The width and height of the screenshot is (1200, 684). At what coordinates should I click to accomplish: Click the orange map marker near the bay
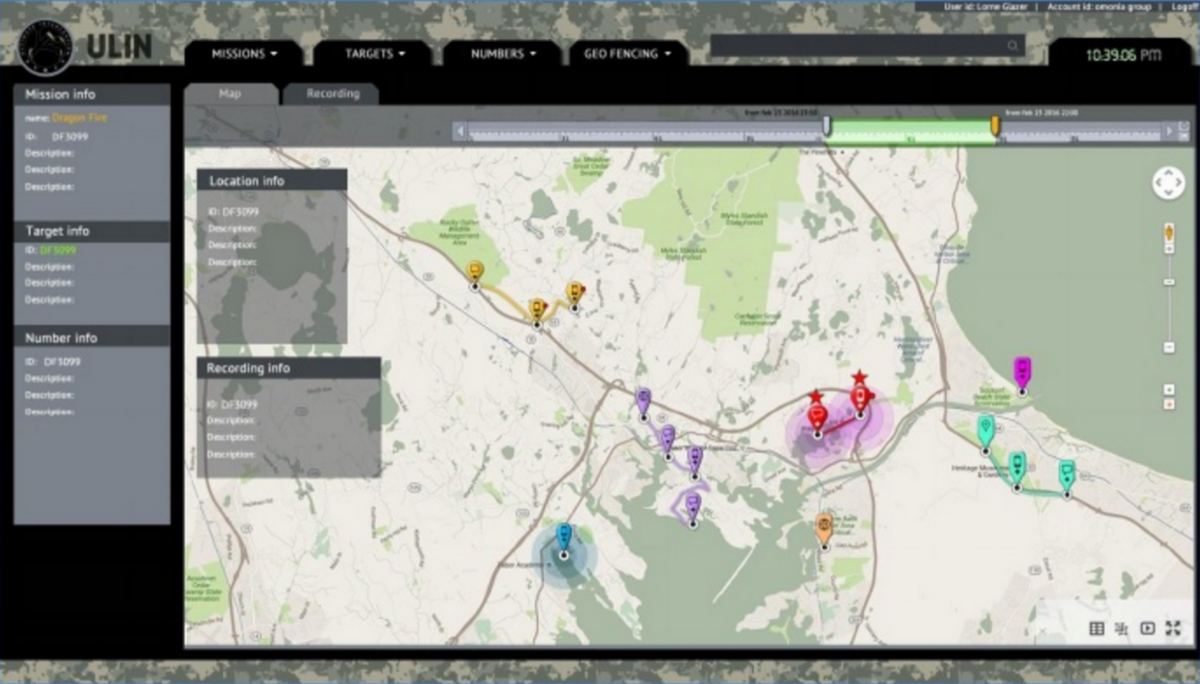point(824,527)
